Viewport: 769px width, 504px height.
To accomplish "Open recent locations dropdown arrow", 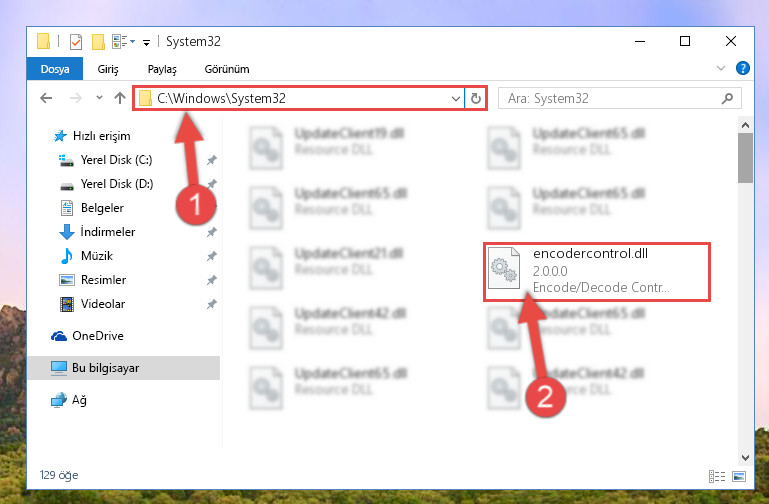I will (100, 98).
